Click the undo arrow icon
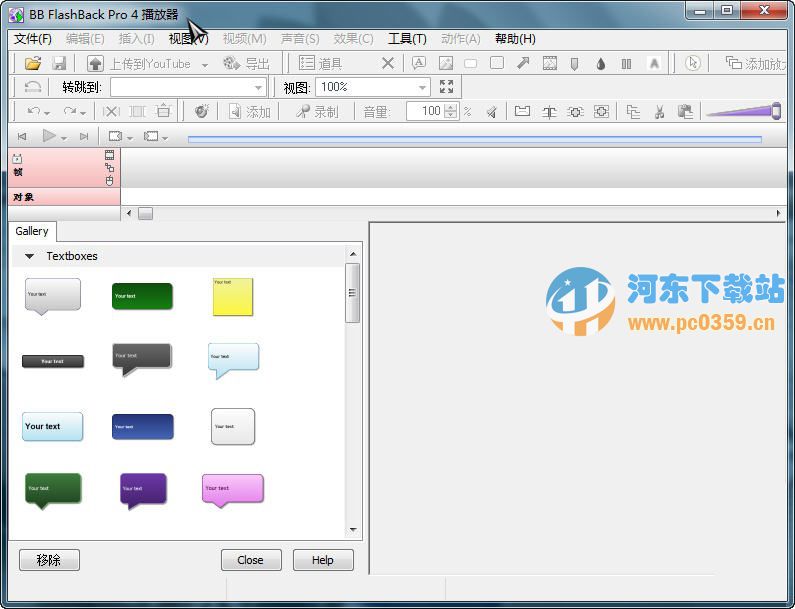This screenshot has width=795, height=609. tap(33, 111)
